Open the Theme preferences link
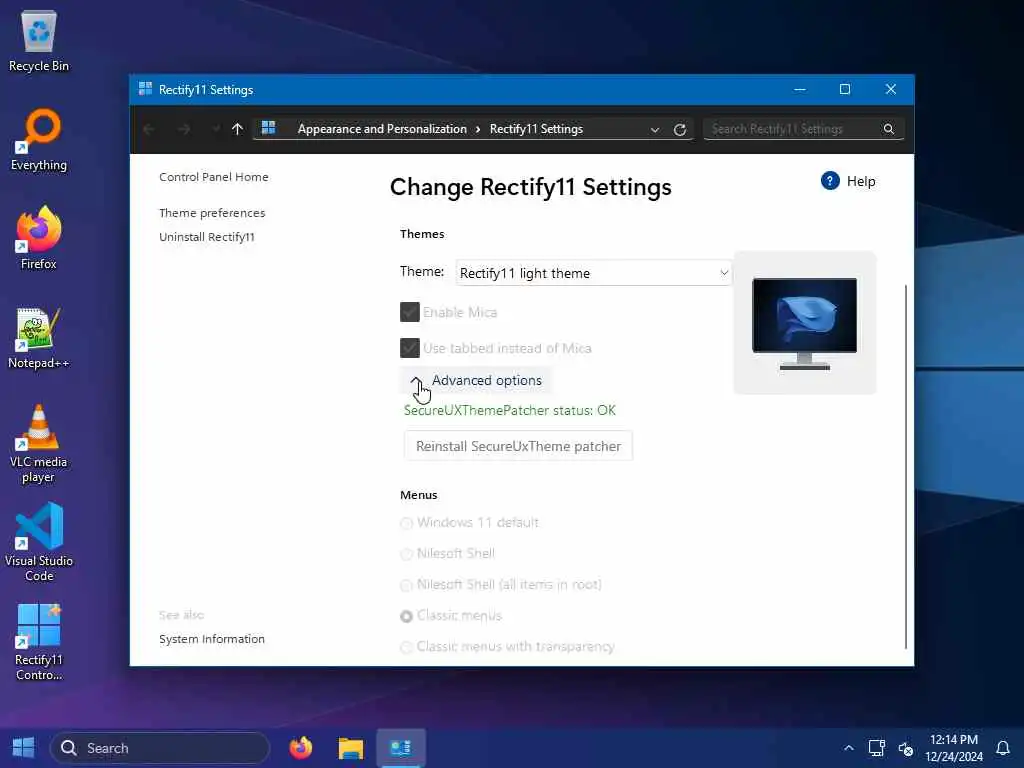 pyautogui.click(x=212, y=213)
